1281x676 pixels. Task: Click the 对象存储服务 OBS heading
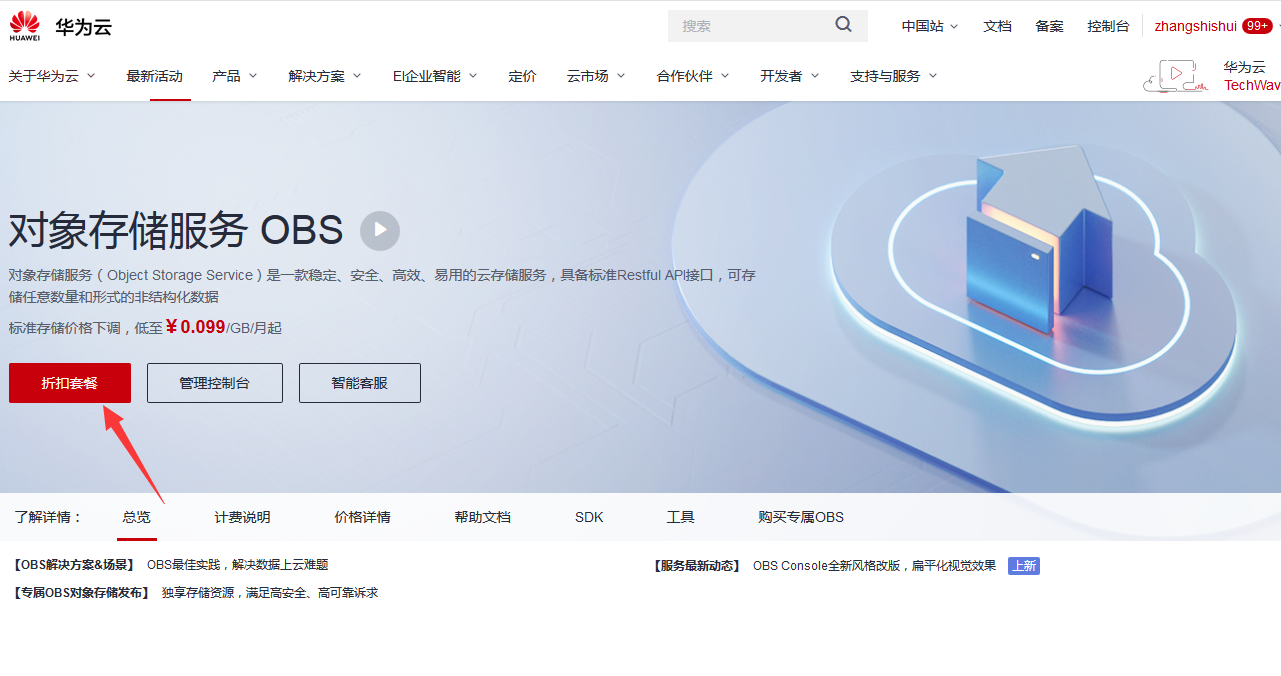click(176, 231)
